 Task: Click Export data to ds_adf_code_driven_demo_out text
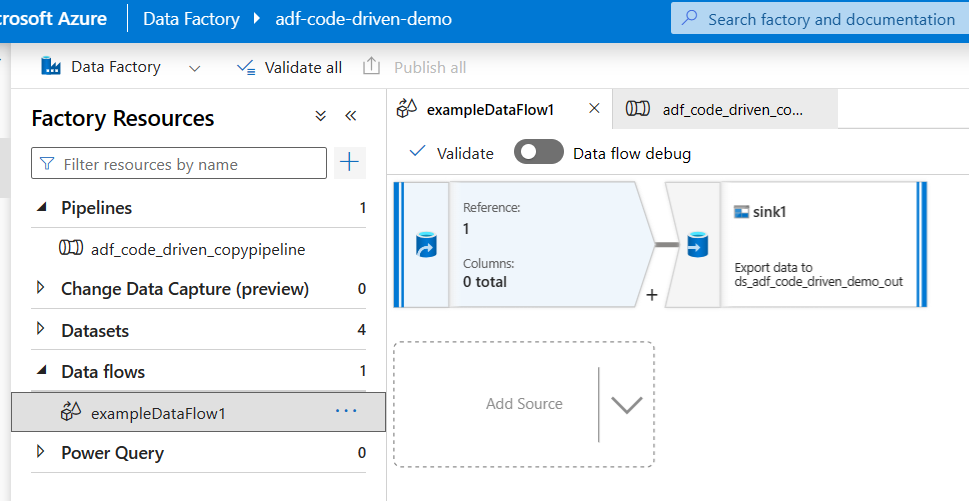[x=819, y=274]
